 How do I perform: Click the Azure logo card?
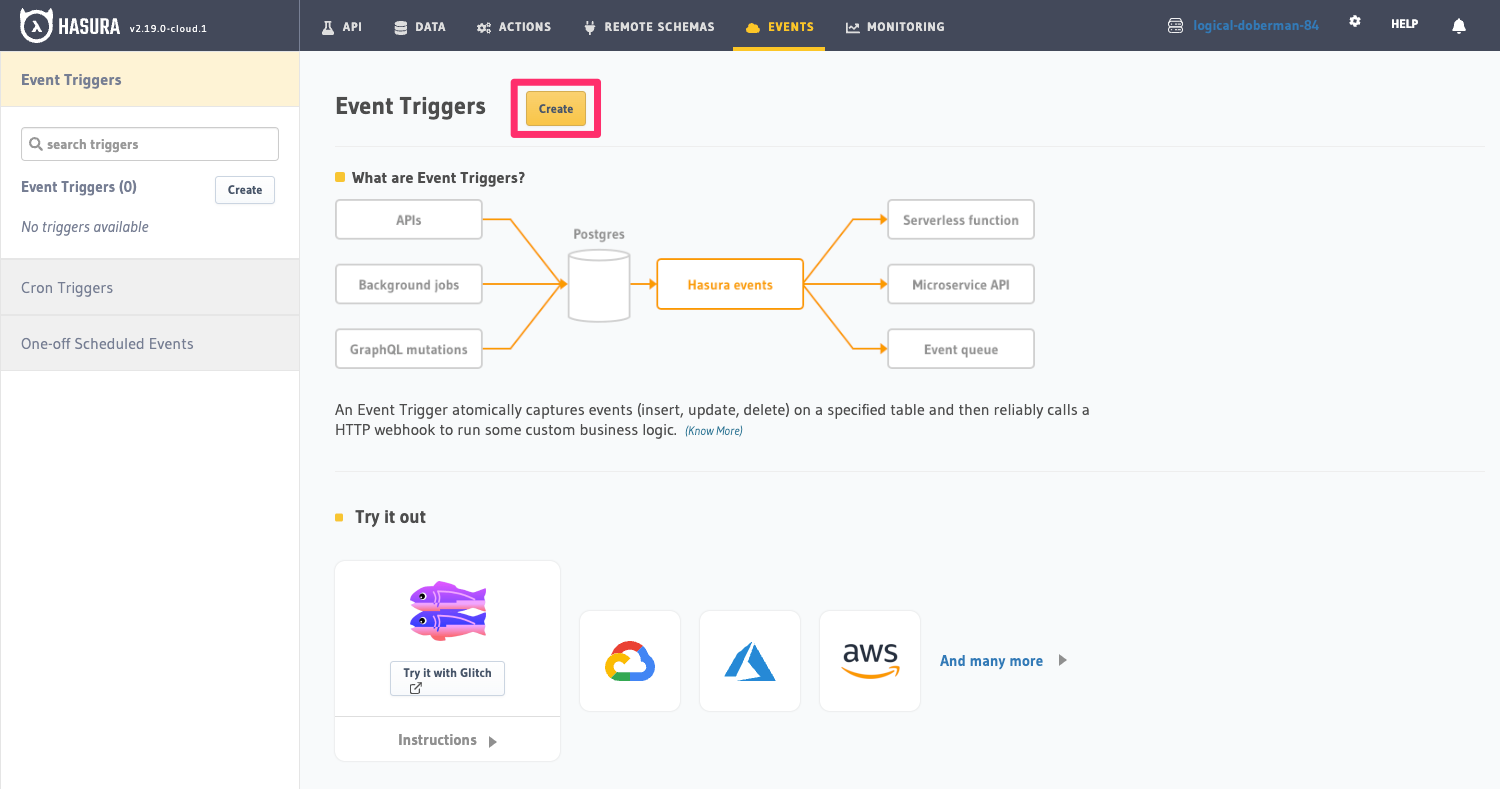[750, 661]
